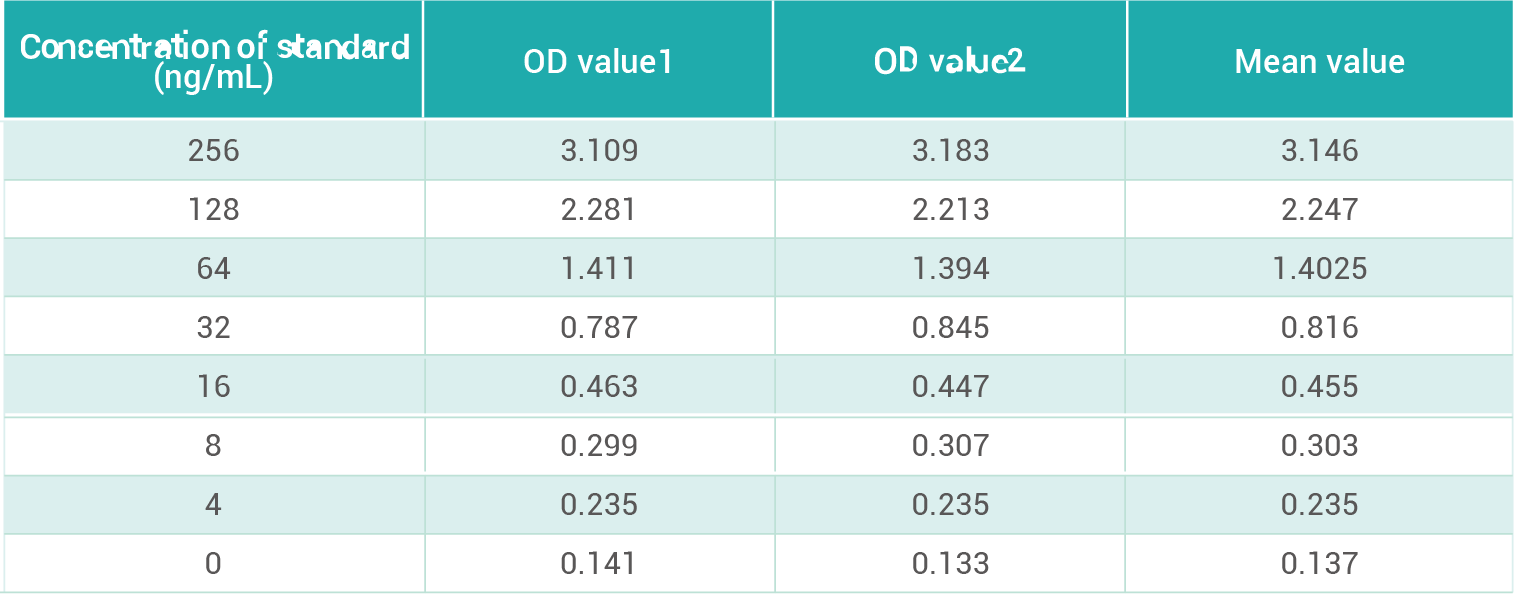The width and height of the screenshot is (1514, 594).
Task: Select the cell showing 2.281
Action: (598, 209)
